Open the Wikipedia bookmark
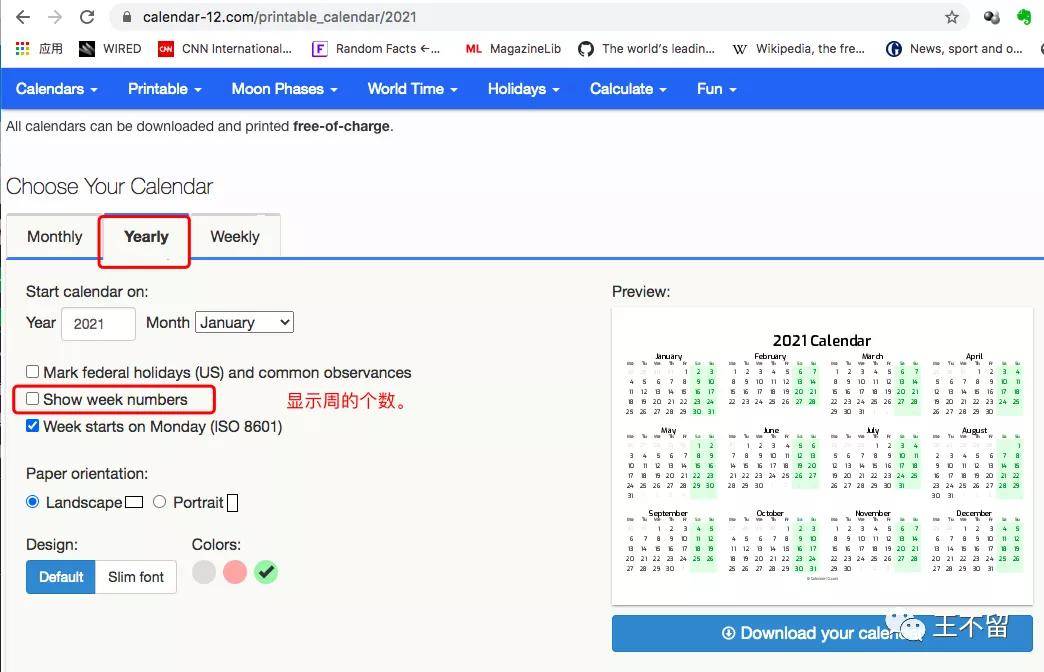 (x=799, y=48)
